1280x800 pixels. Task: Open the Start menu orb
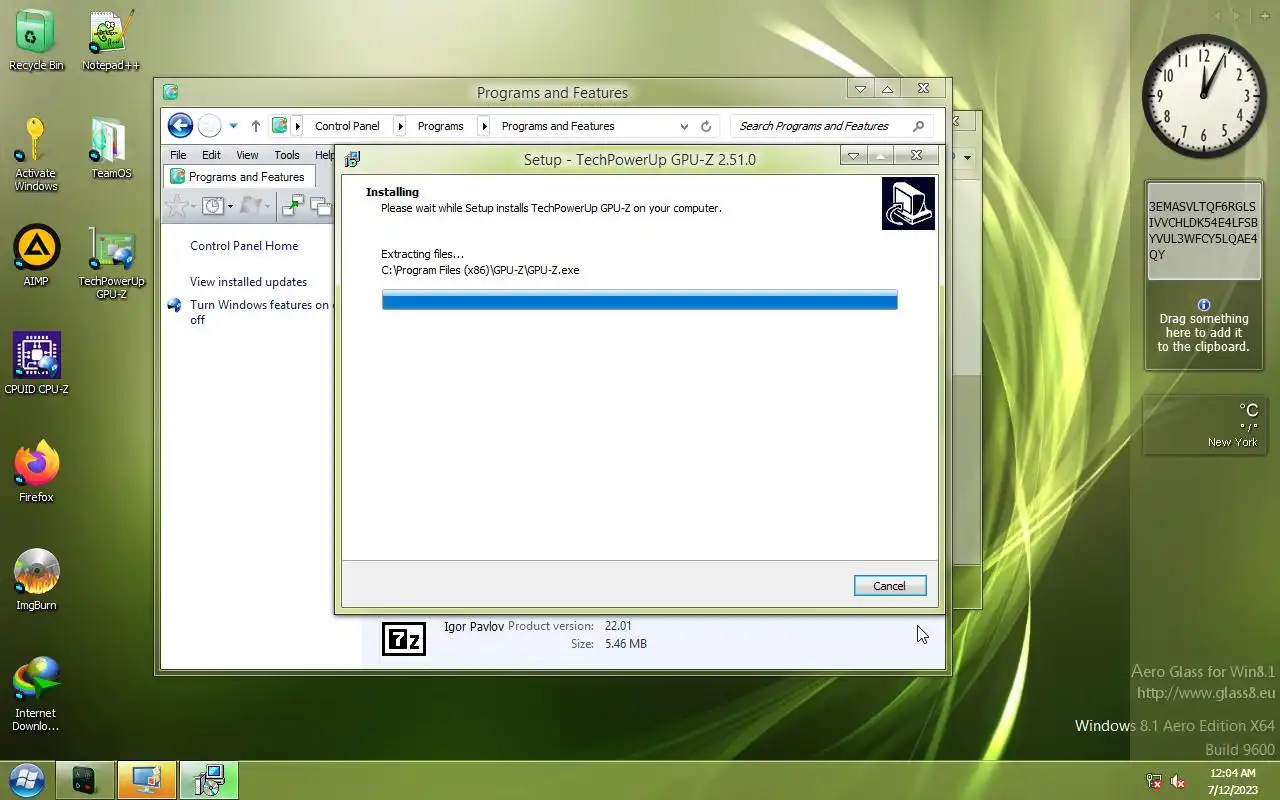[x=27, y=779]
